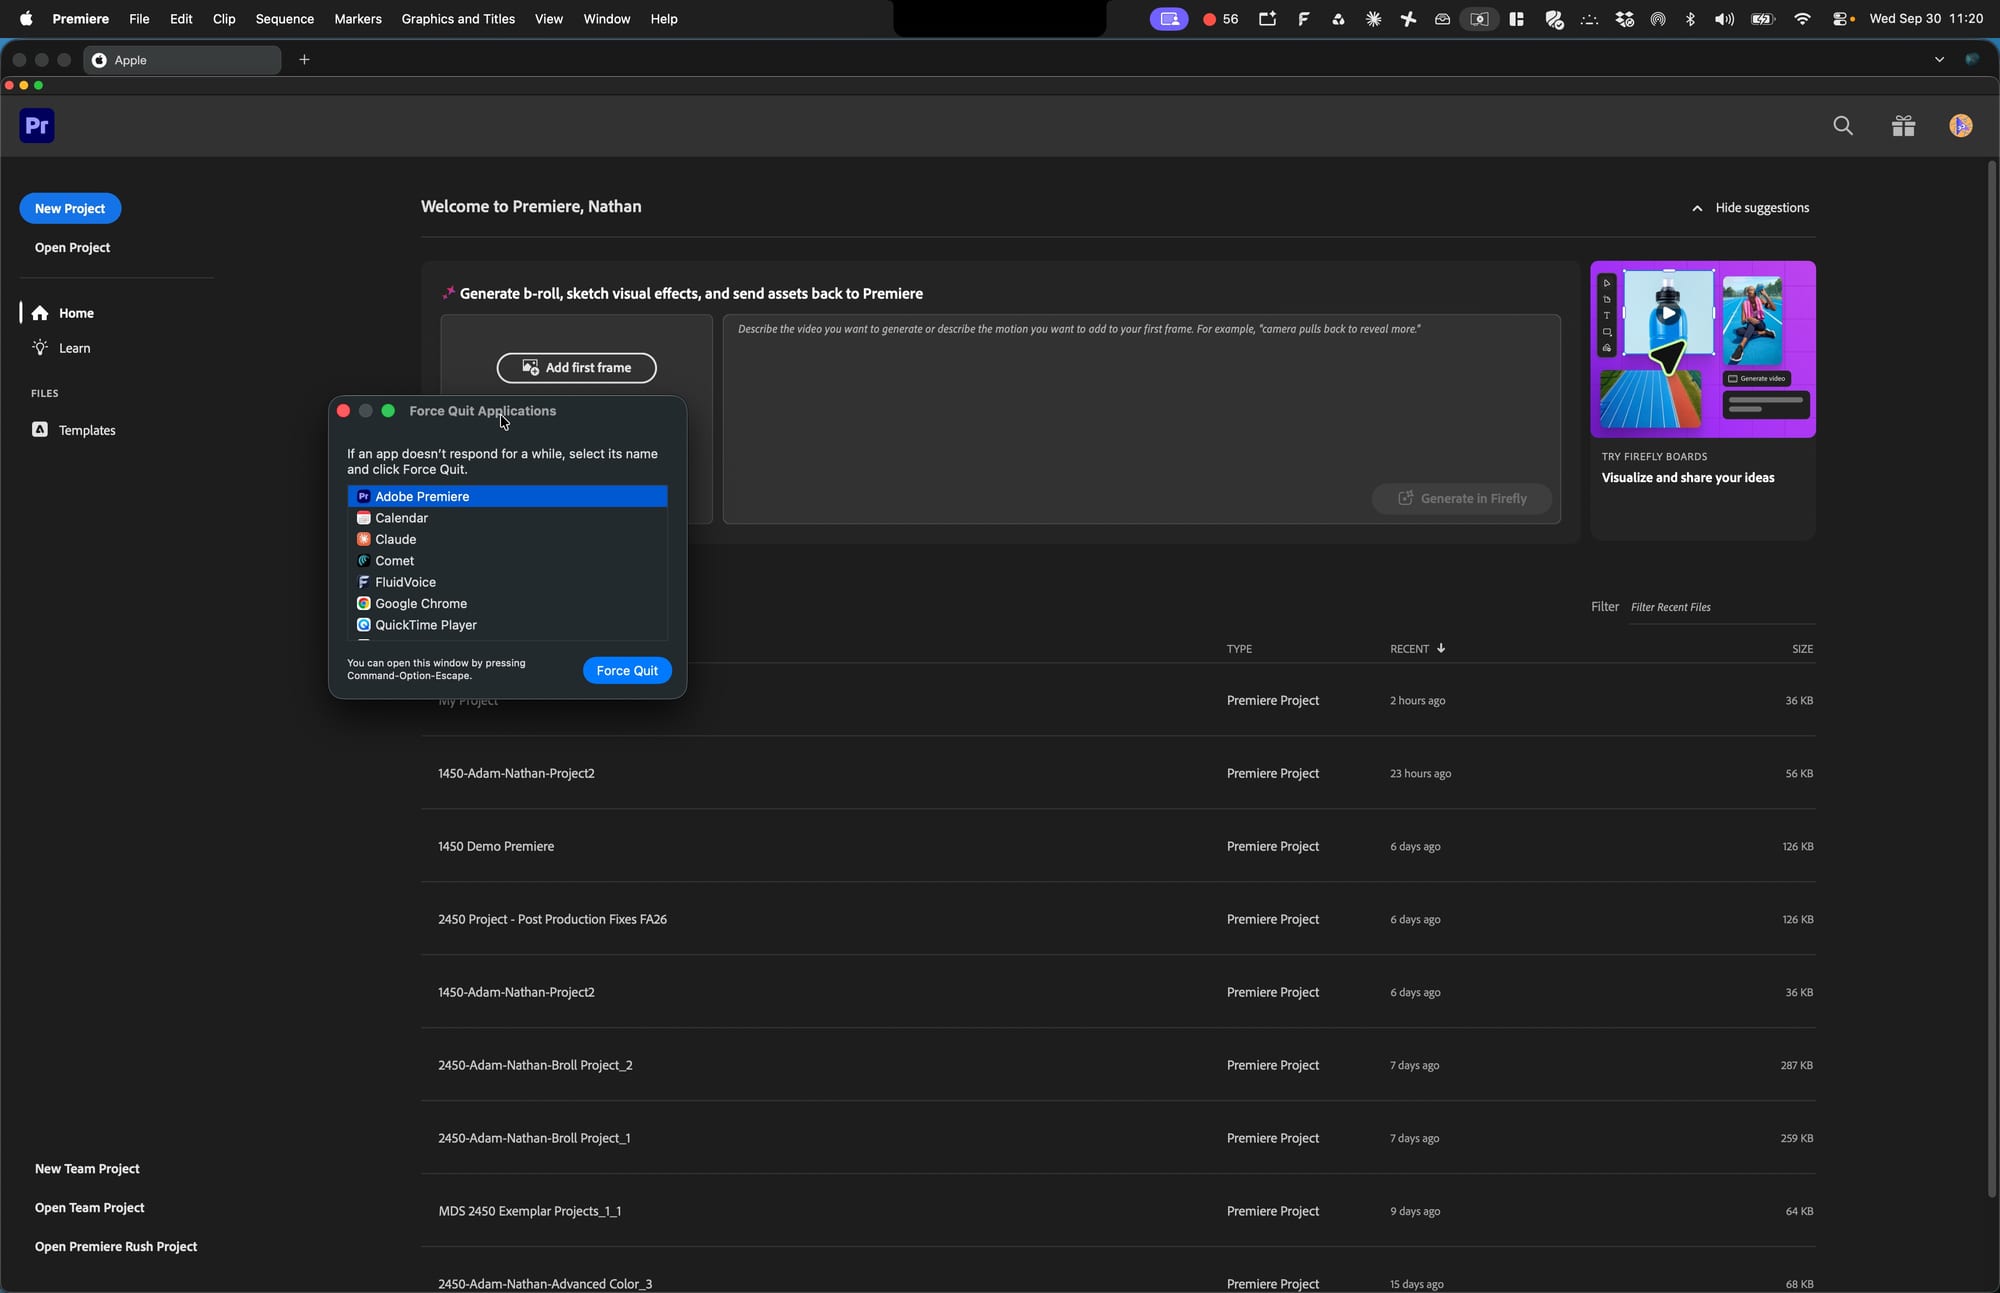Select the Home house icon in sidebar
The height and width of the screenshot is (1293, 2000).
pos(40,313)
